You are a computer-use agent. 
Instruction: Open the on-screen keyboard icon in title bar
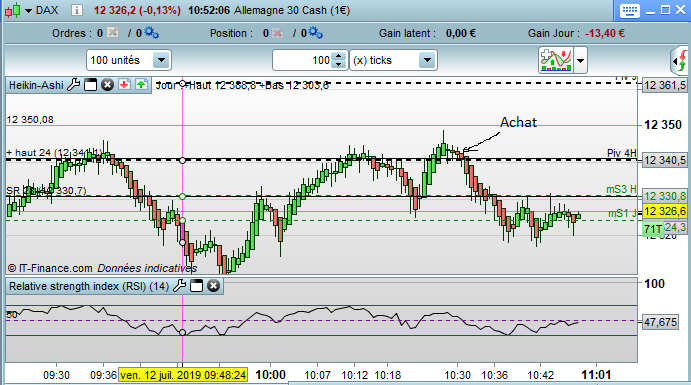pyautogui.click(x=629, y=11)
